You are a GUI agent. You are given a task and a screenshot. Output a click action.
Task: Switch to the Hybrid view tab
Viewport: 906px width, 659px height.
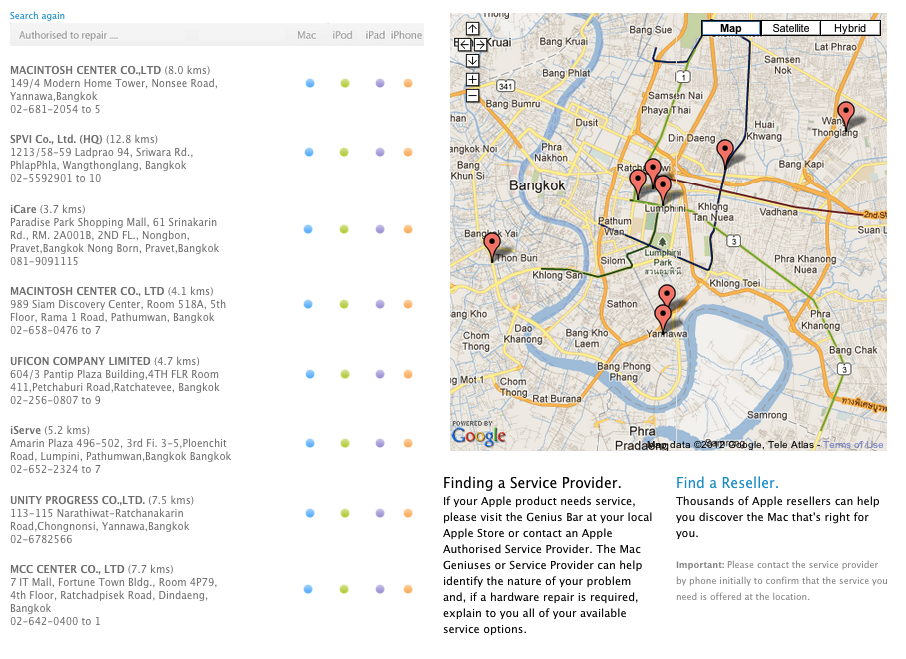click(849, 28)
